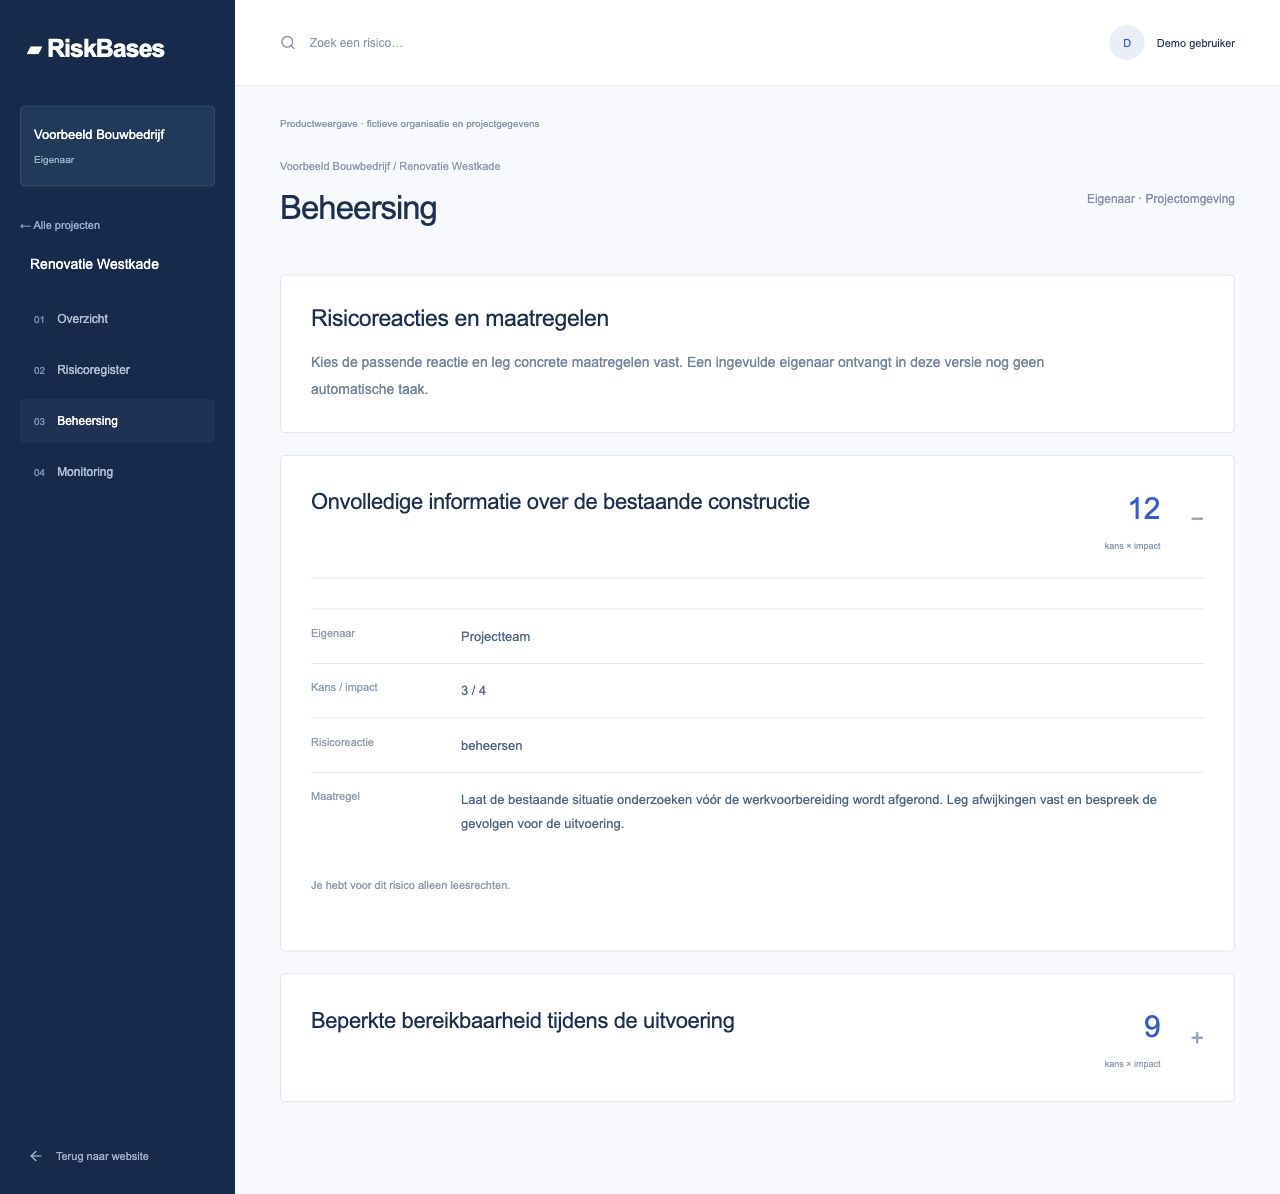1280x1194 pixels.
Task: Select the Beheersing menu item
Action: pyautogui.click(x=117, y=421)
